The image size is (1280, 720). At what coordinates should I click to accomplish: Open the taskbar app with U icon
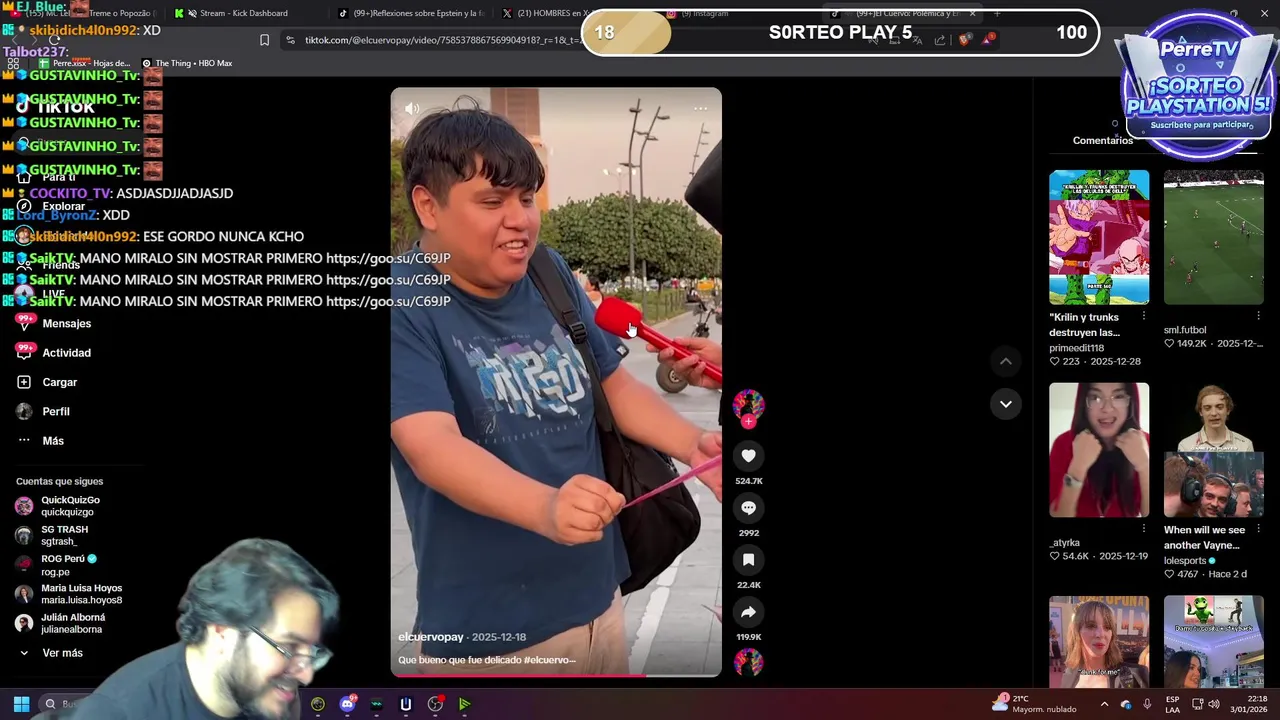click(405, 704)
